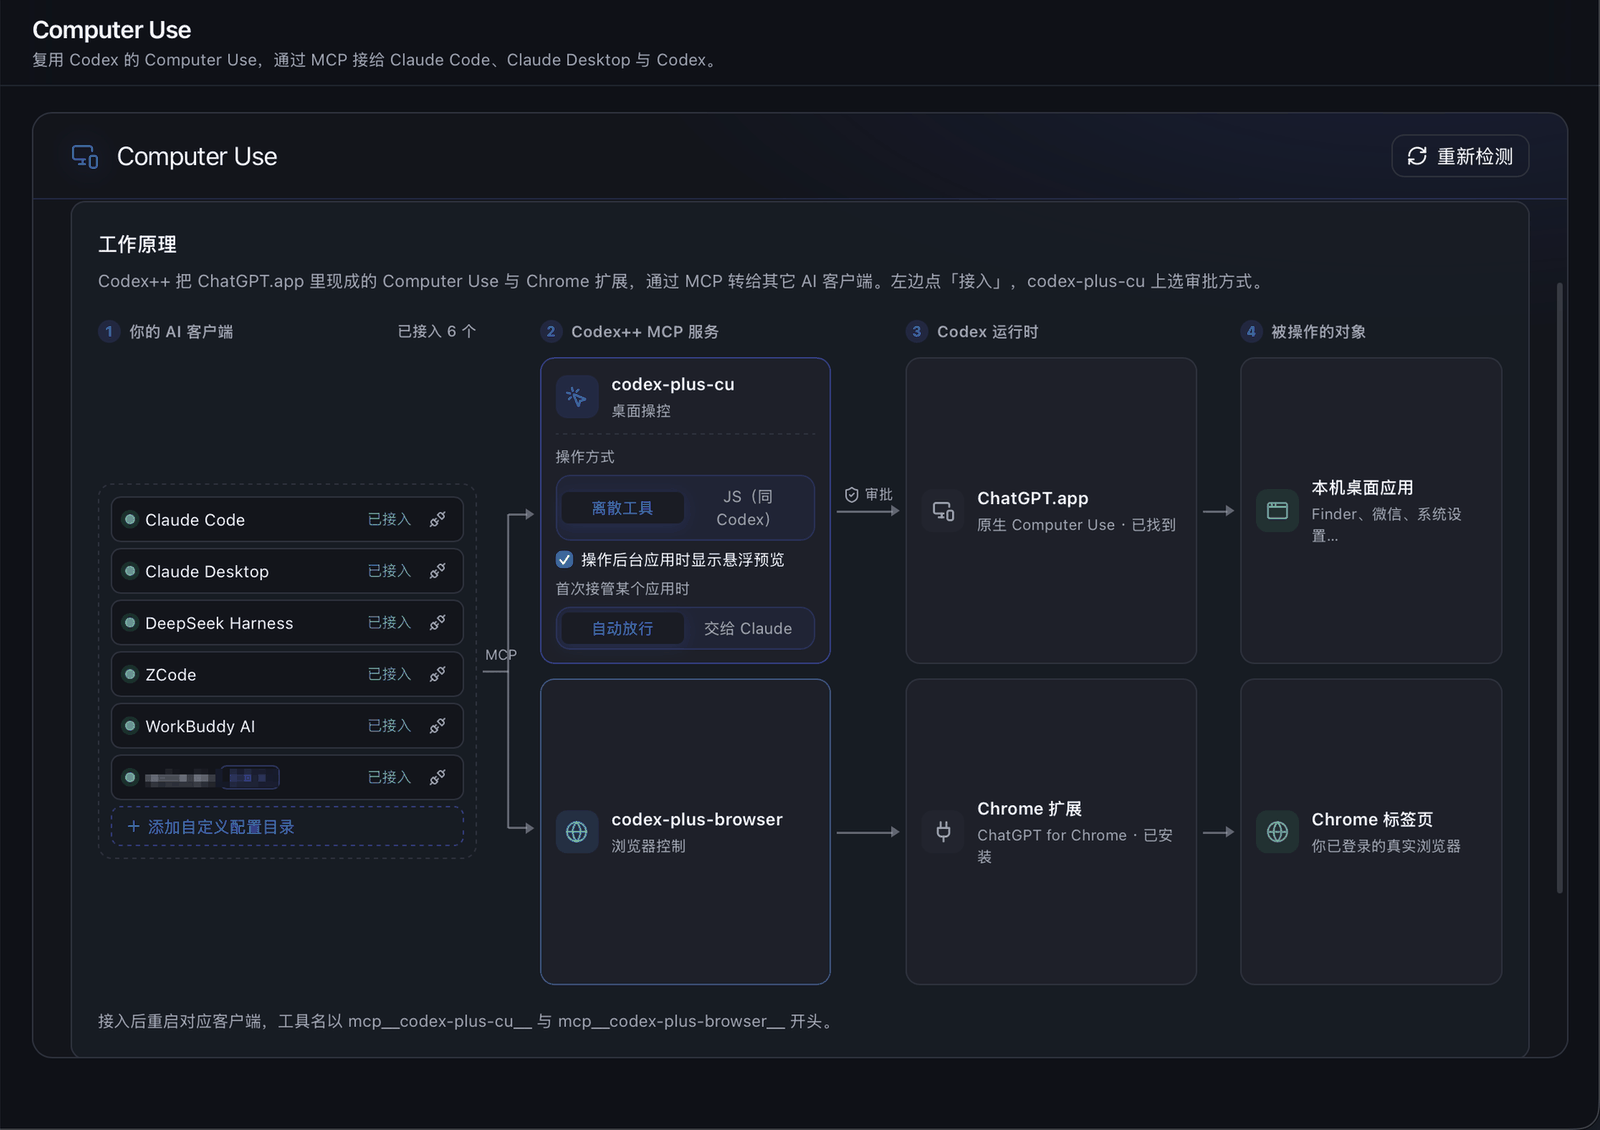Click the ChatGPT.app monitor icon
The height and width of the screenshot is (1130, 1600).
[x=943, y=511]
